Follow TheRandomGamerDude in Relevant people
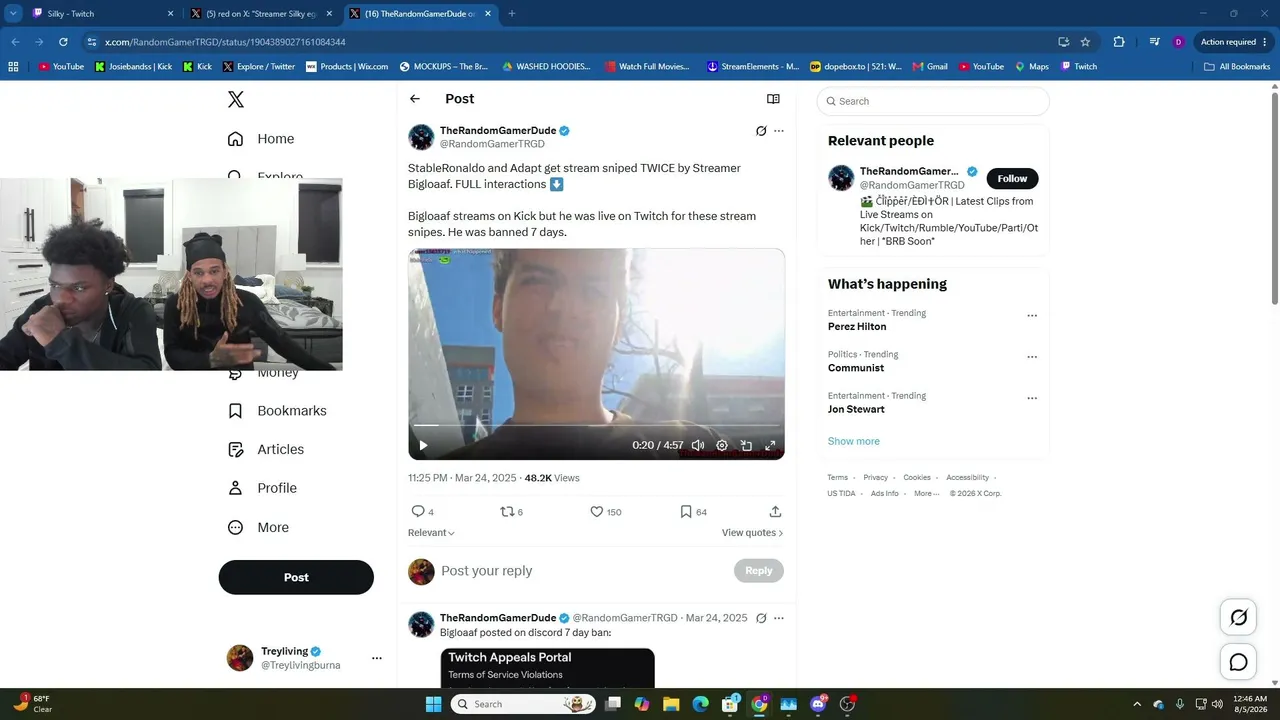1280x720 pixels. click(1012, 179)
